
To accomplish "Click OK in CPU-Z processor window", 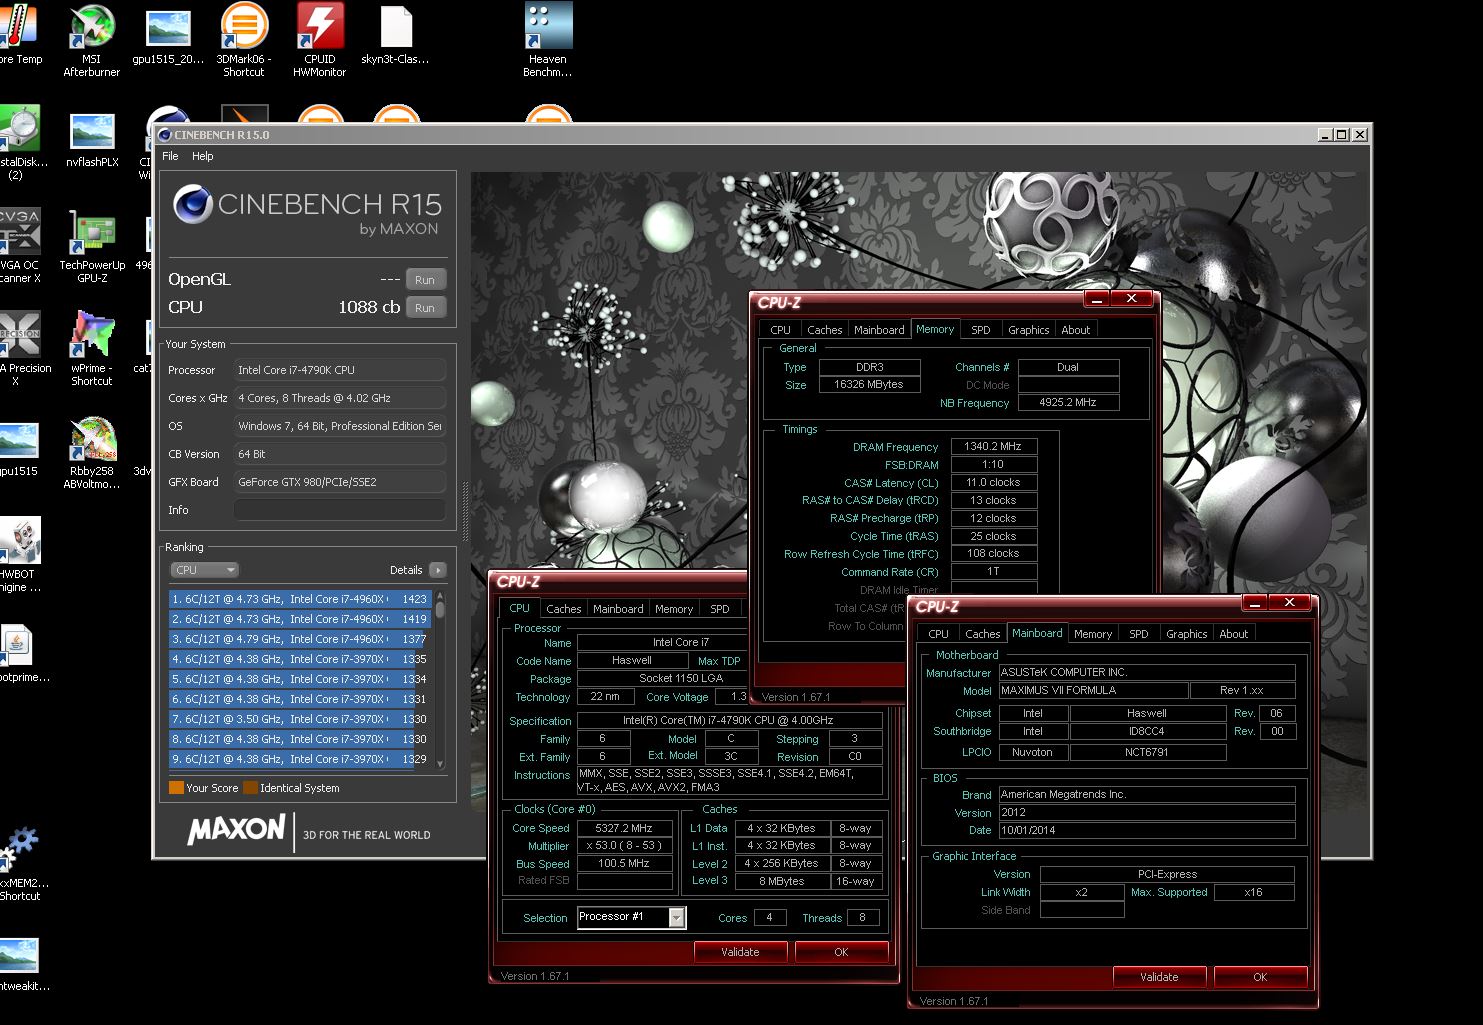I will (x=841, y=952).
